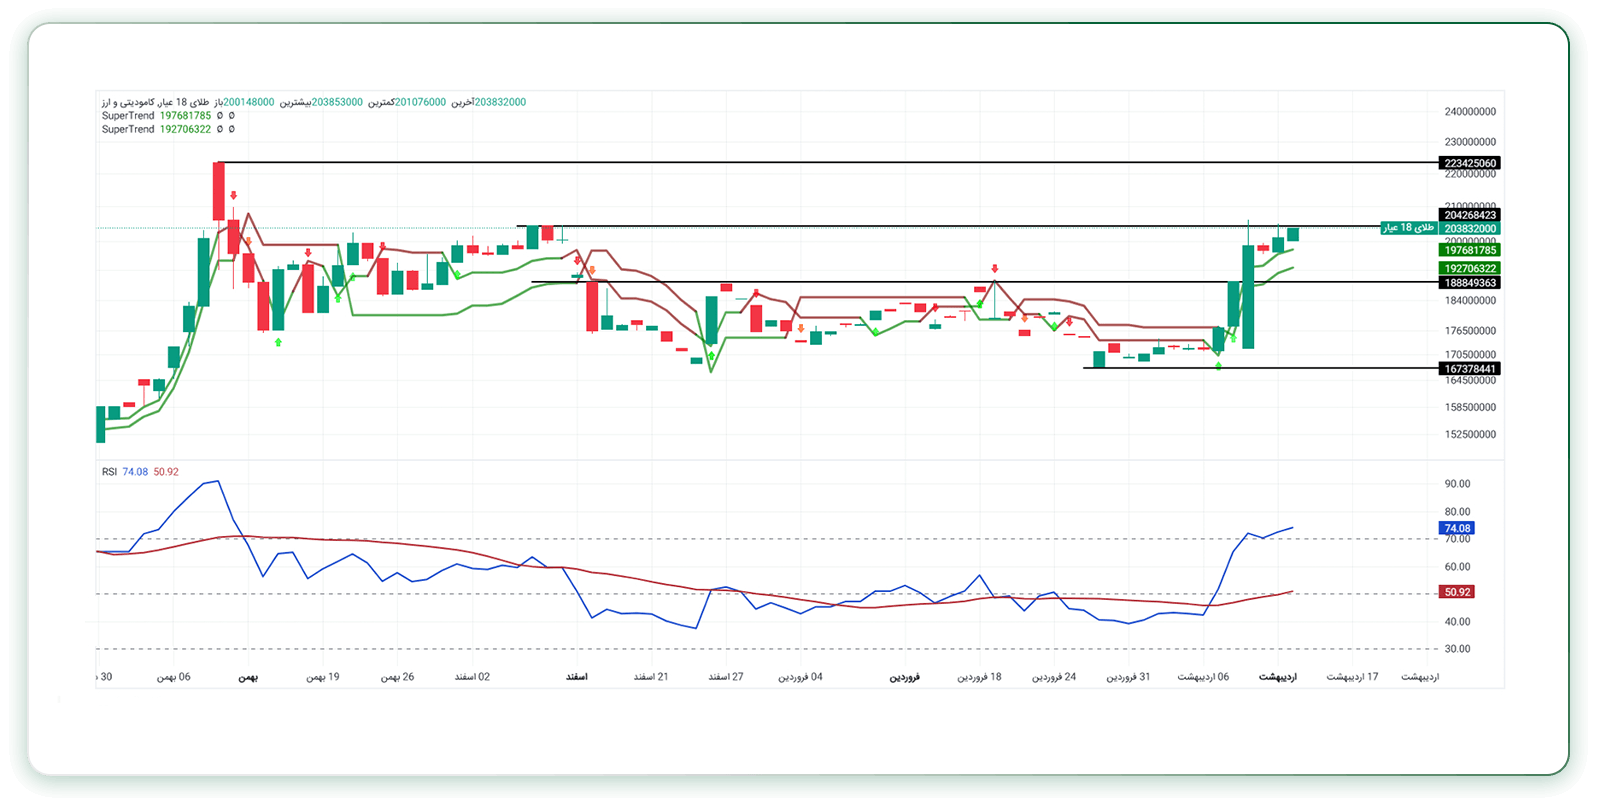The image size is (1600, 806).
Task: Click the 02 اسفند date label
Action: (x=472, y=677)
